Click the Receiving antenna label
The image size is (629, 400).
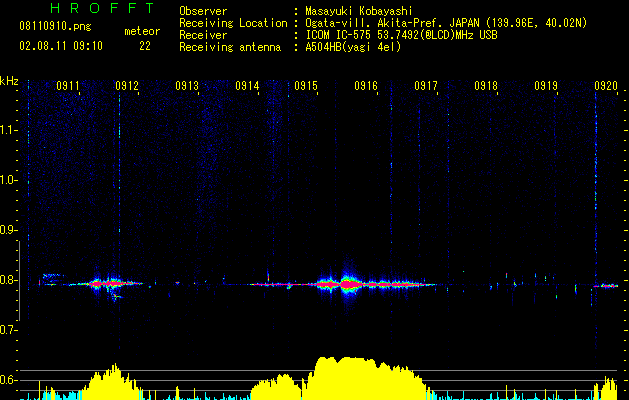coord(230,47)
